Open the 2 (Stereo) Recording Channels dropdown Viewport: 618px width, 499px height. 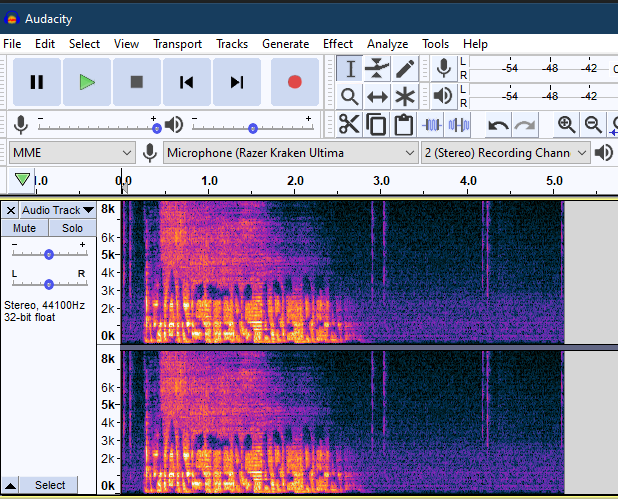point(506,153)
